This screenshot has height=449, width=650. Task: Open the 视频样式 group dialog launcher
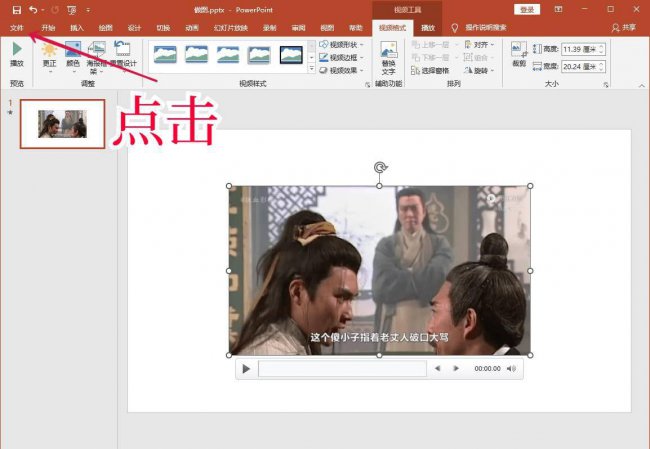click(367, 85)
